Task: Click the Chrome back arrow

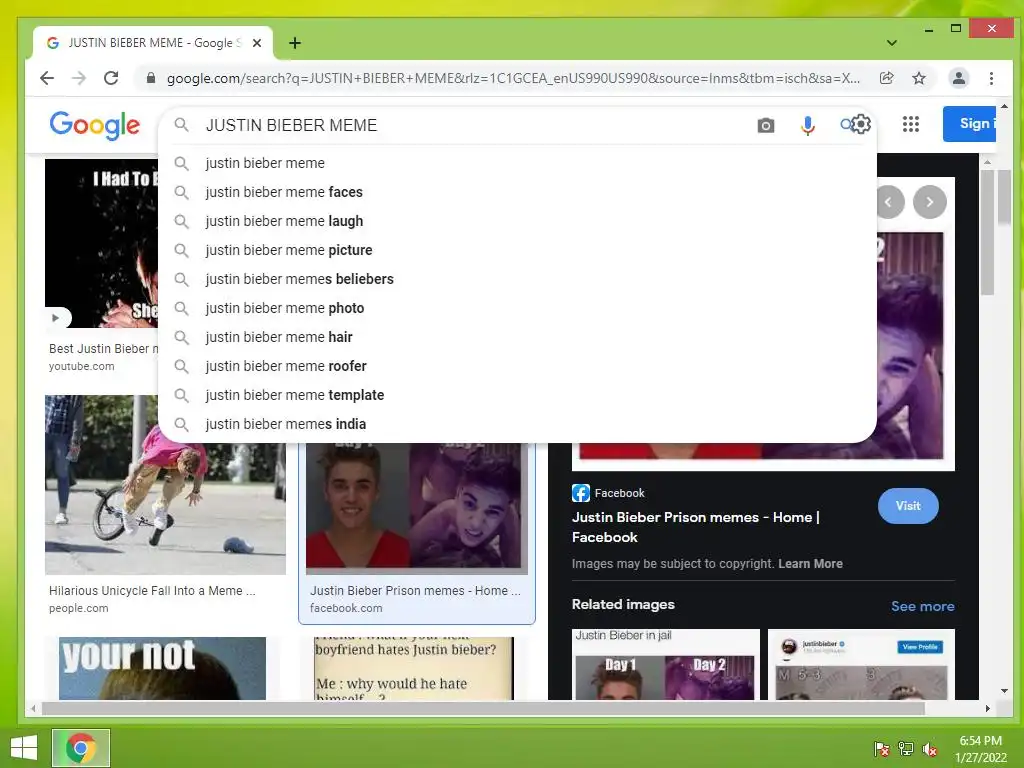Action: pos(47,78)
